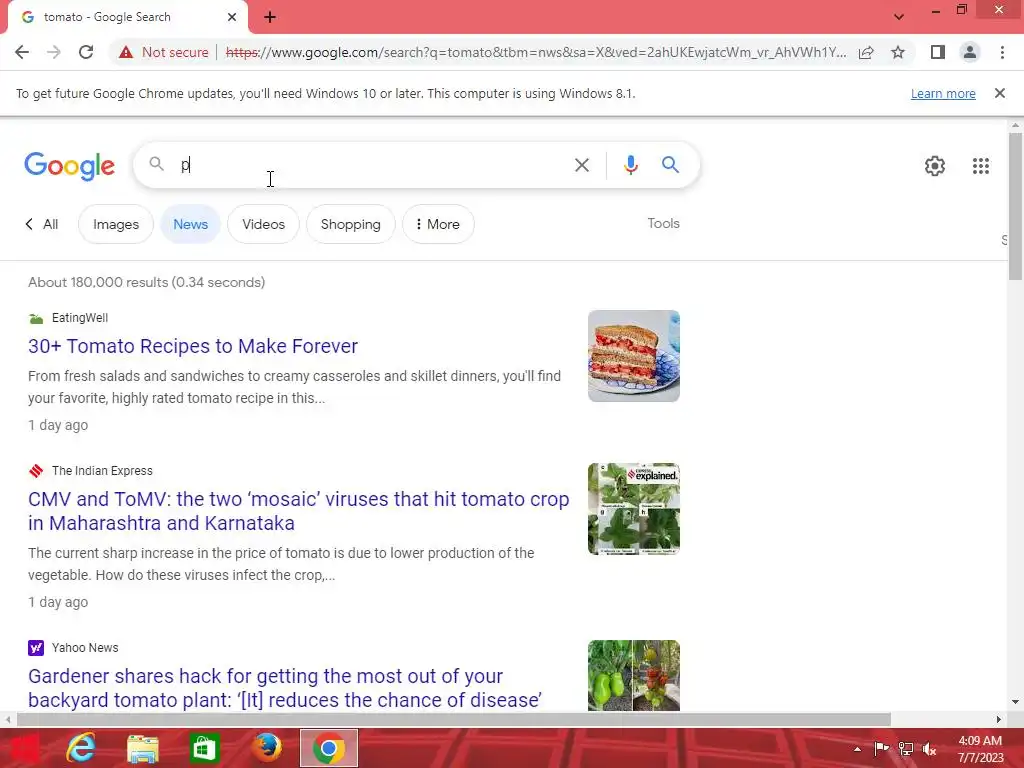Click the horizontal scrollbar at the bottom
The image size is (1024, 768).
coord(454,719)
